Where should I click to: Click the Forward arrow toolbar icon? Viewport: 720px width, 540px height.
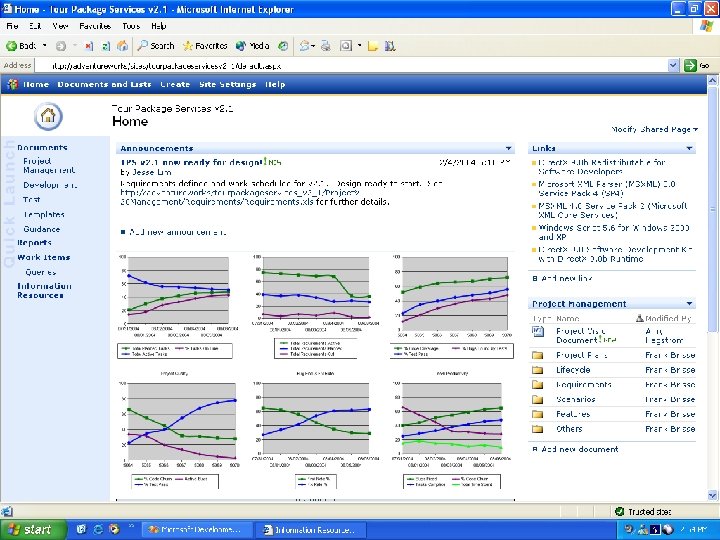click(61, 46)
